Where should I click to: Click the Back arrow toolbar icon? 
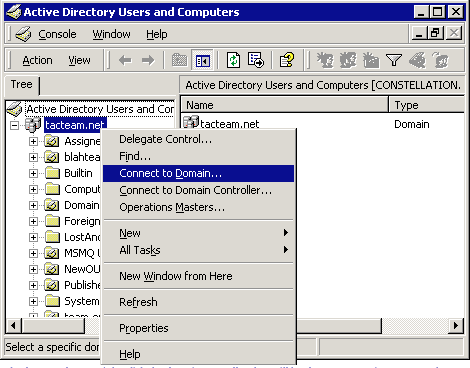(x=125, y=60)
